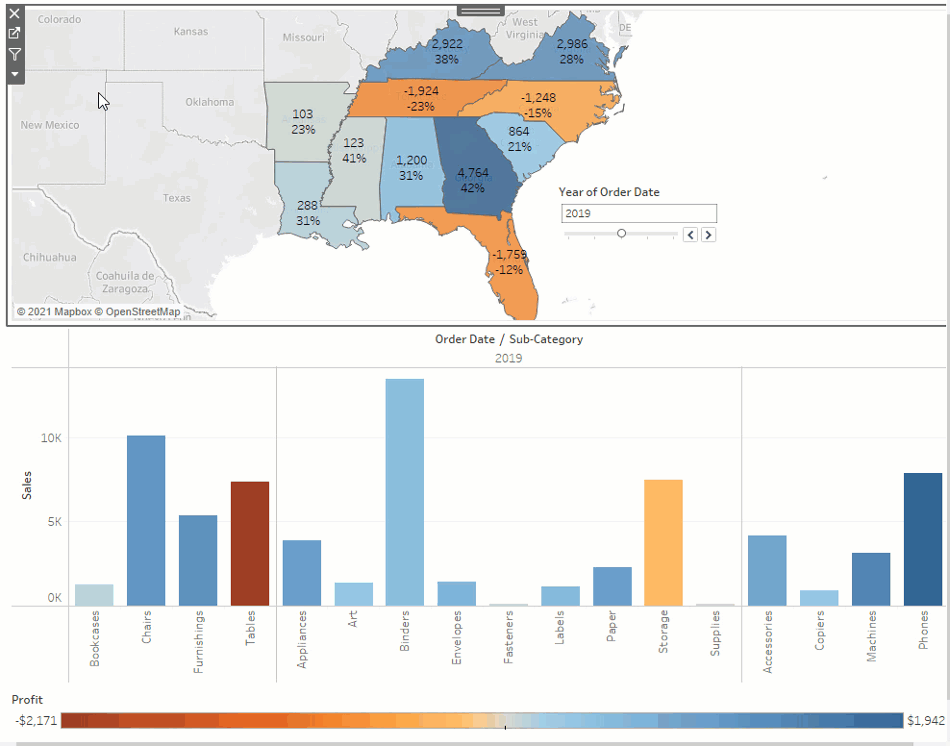Advance to next year with right arrow
The width and height of the screenshot is (950, 746).
click(708, 234)
